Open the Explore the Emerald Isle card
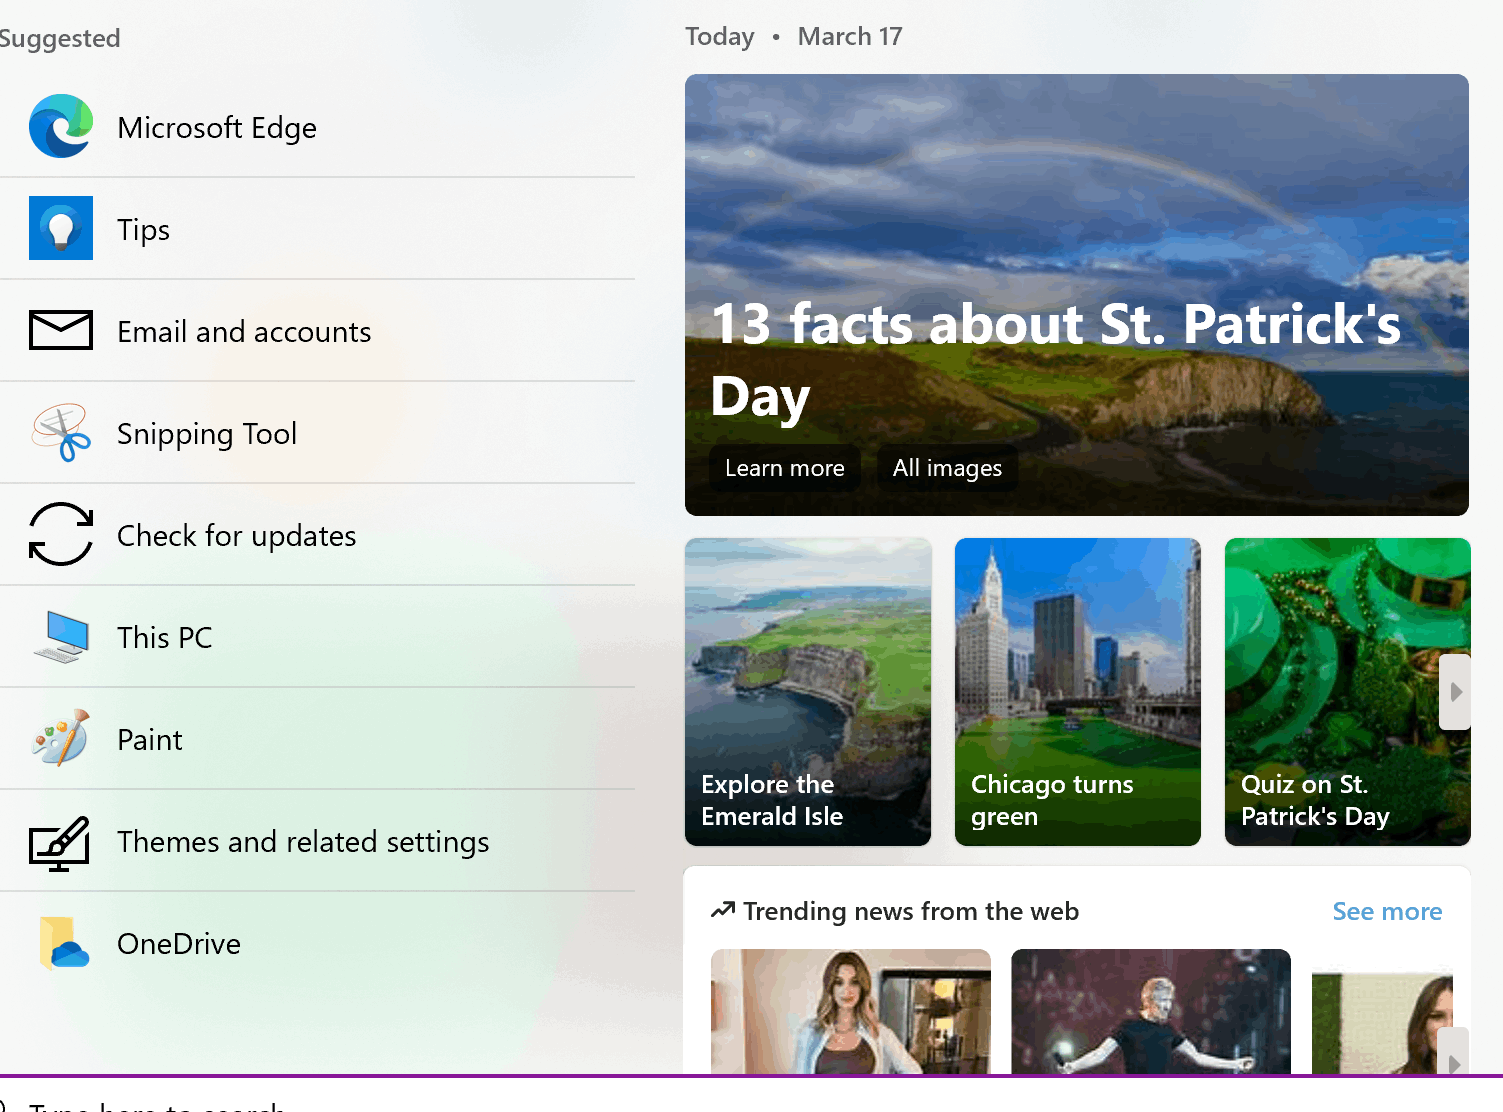This screenshot has height=1112, width=1503. click(x=808, y=692)
